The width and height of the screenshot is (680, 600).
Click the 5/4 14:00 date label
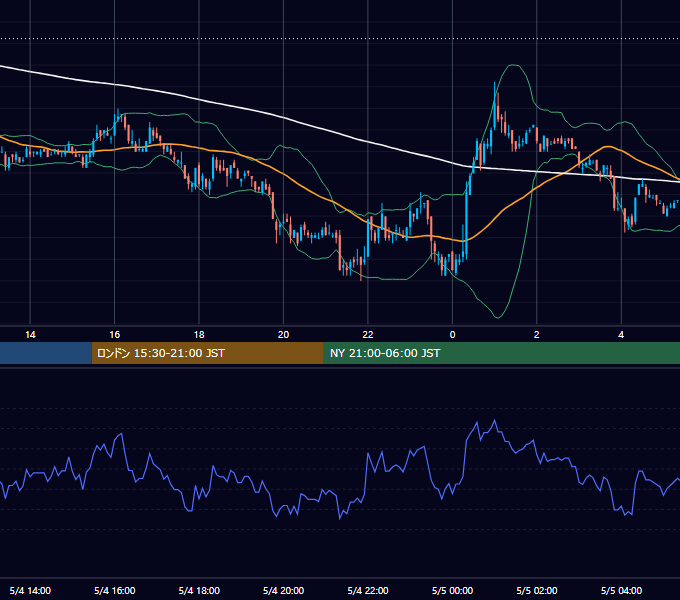(x=30, y=590)
